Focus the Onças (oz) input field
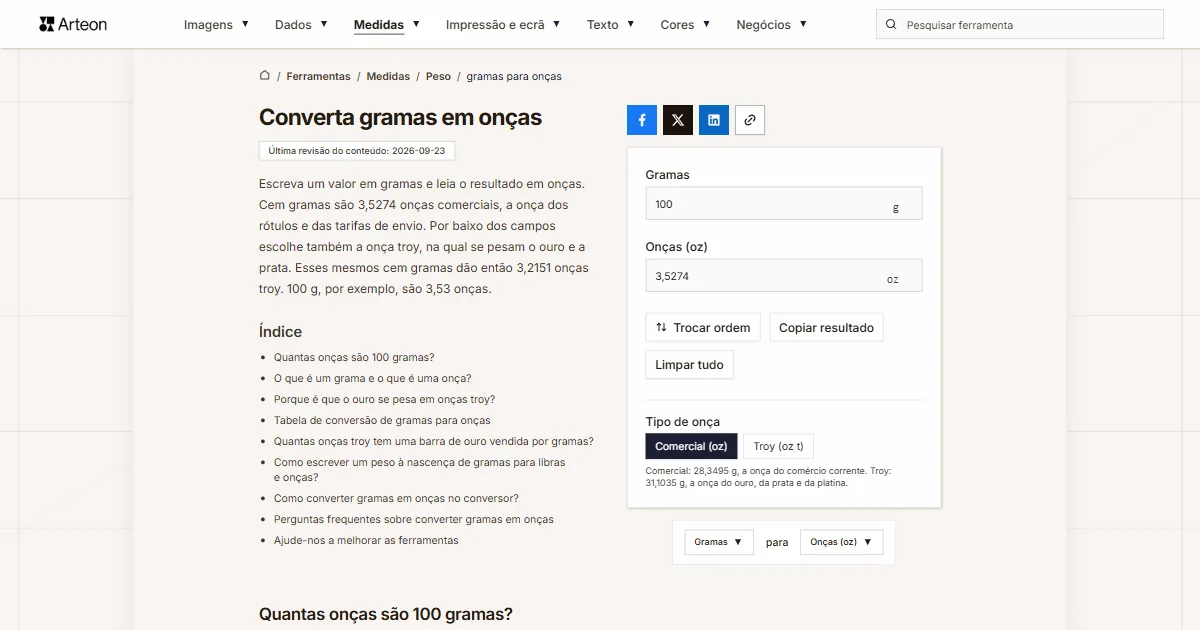1200x630 pixels. pos(784,276)
